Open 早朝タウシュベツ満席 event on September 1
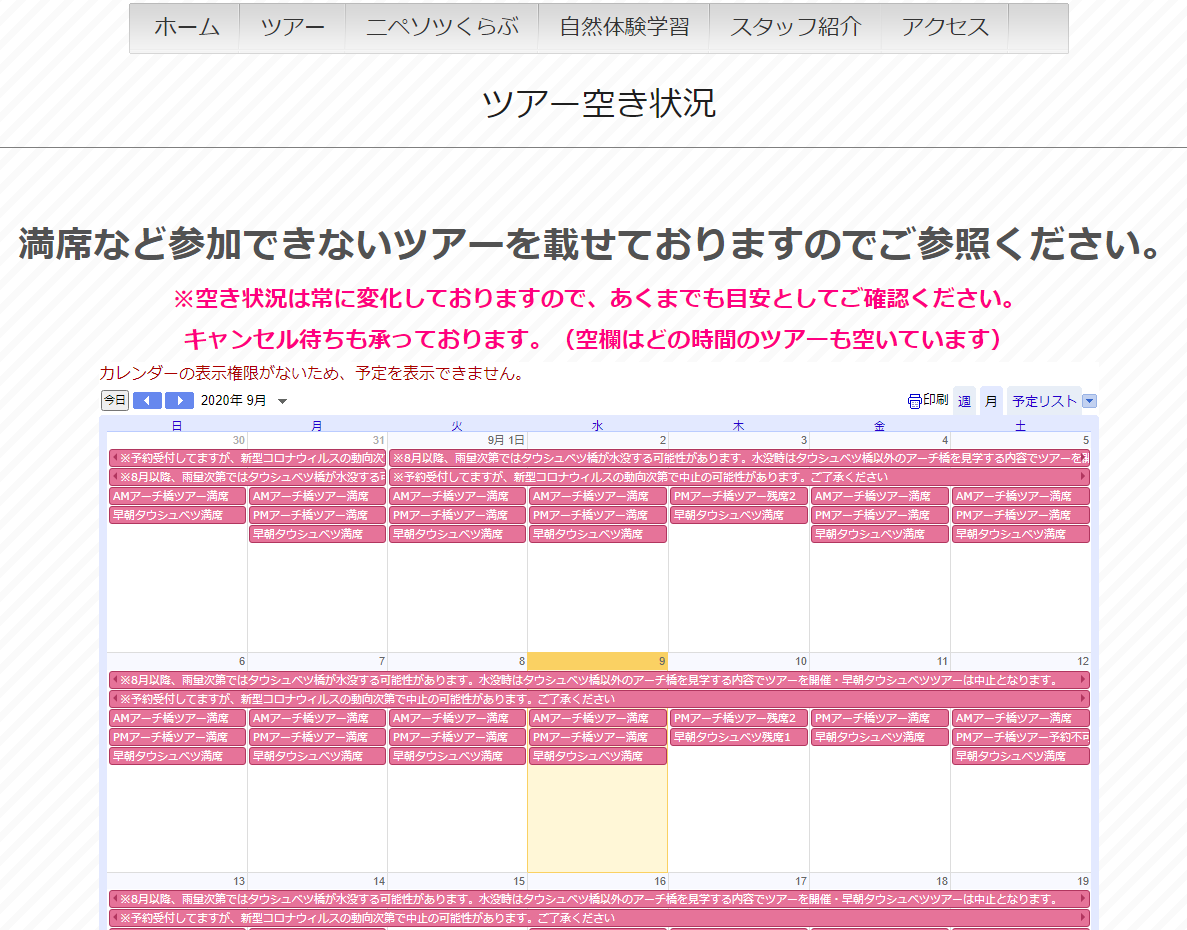 457,533
